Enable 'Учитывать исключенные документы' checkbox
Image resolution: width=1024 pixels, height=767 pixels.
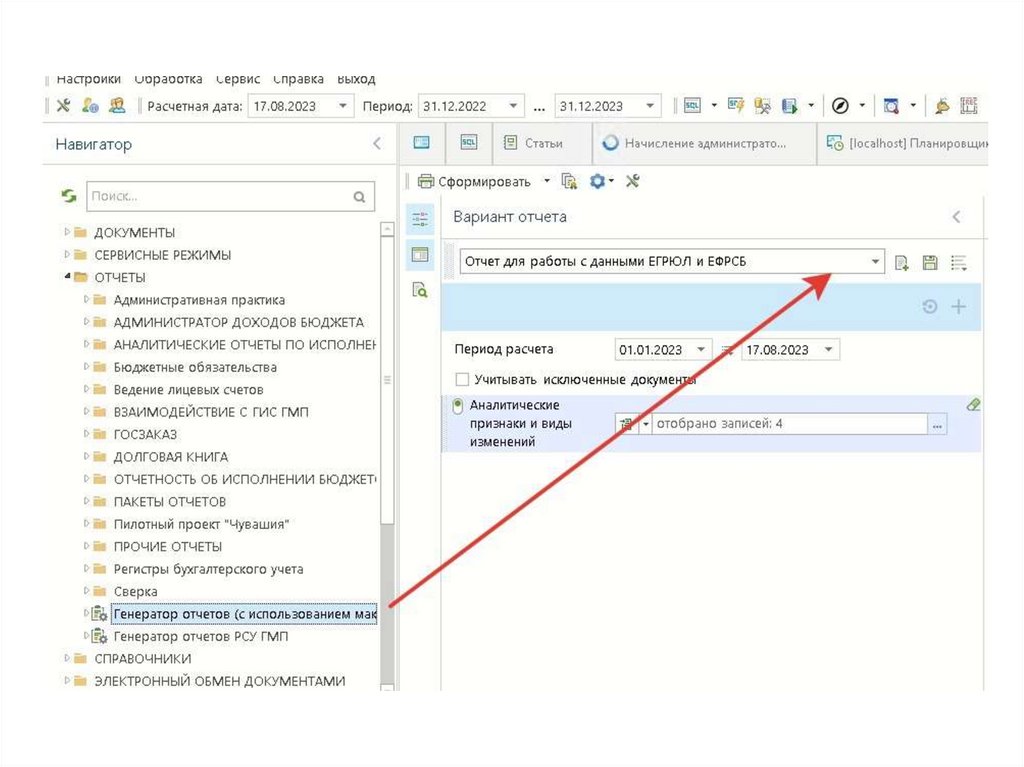click(462, 380)
